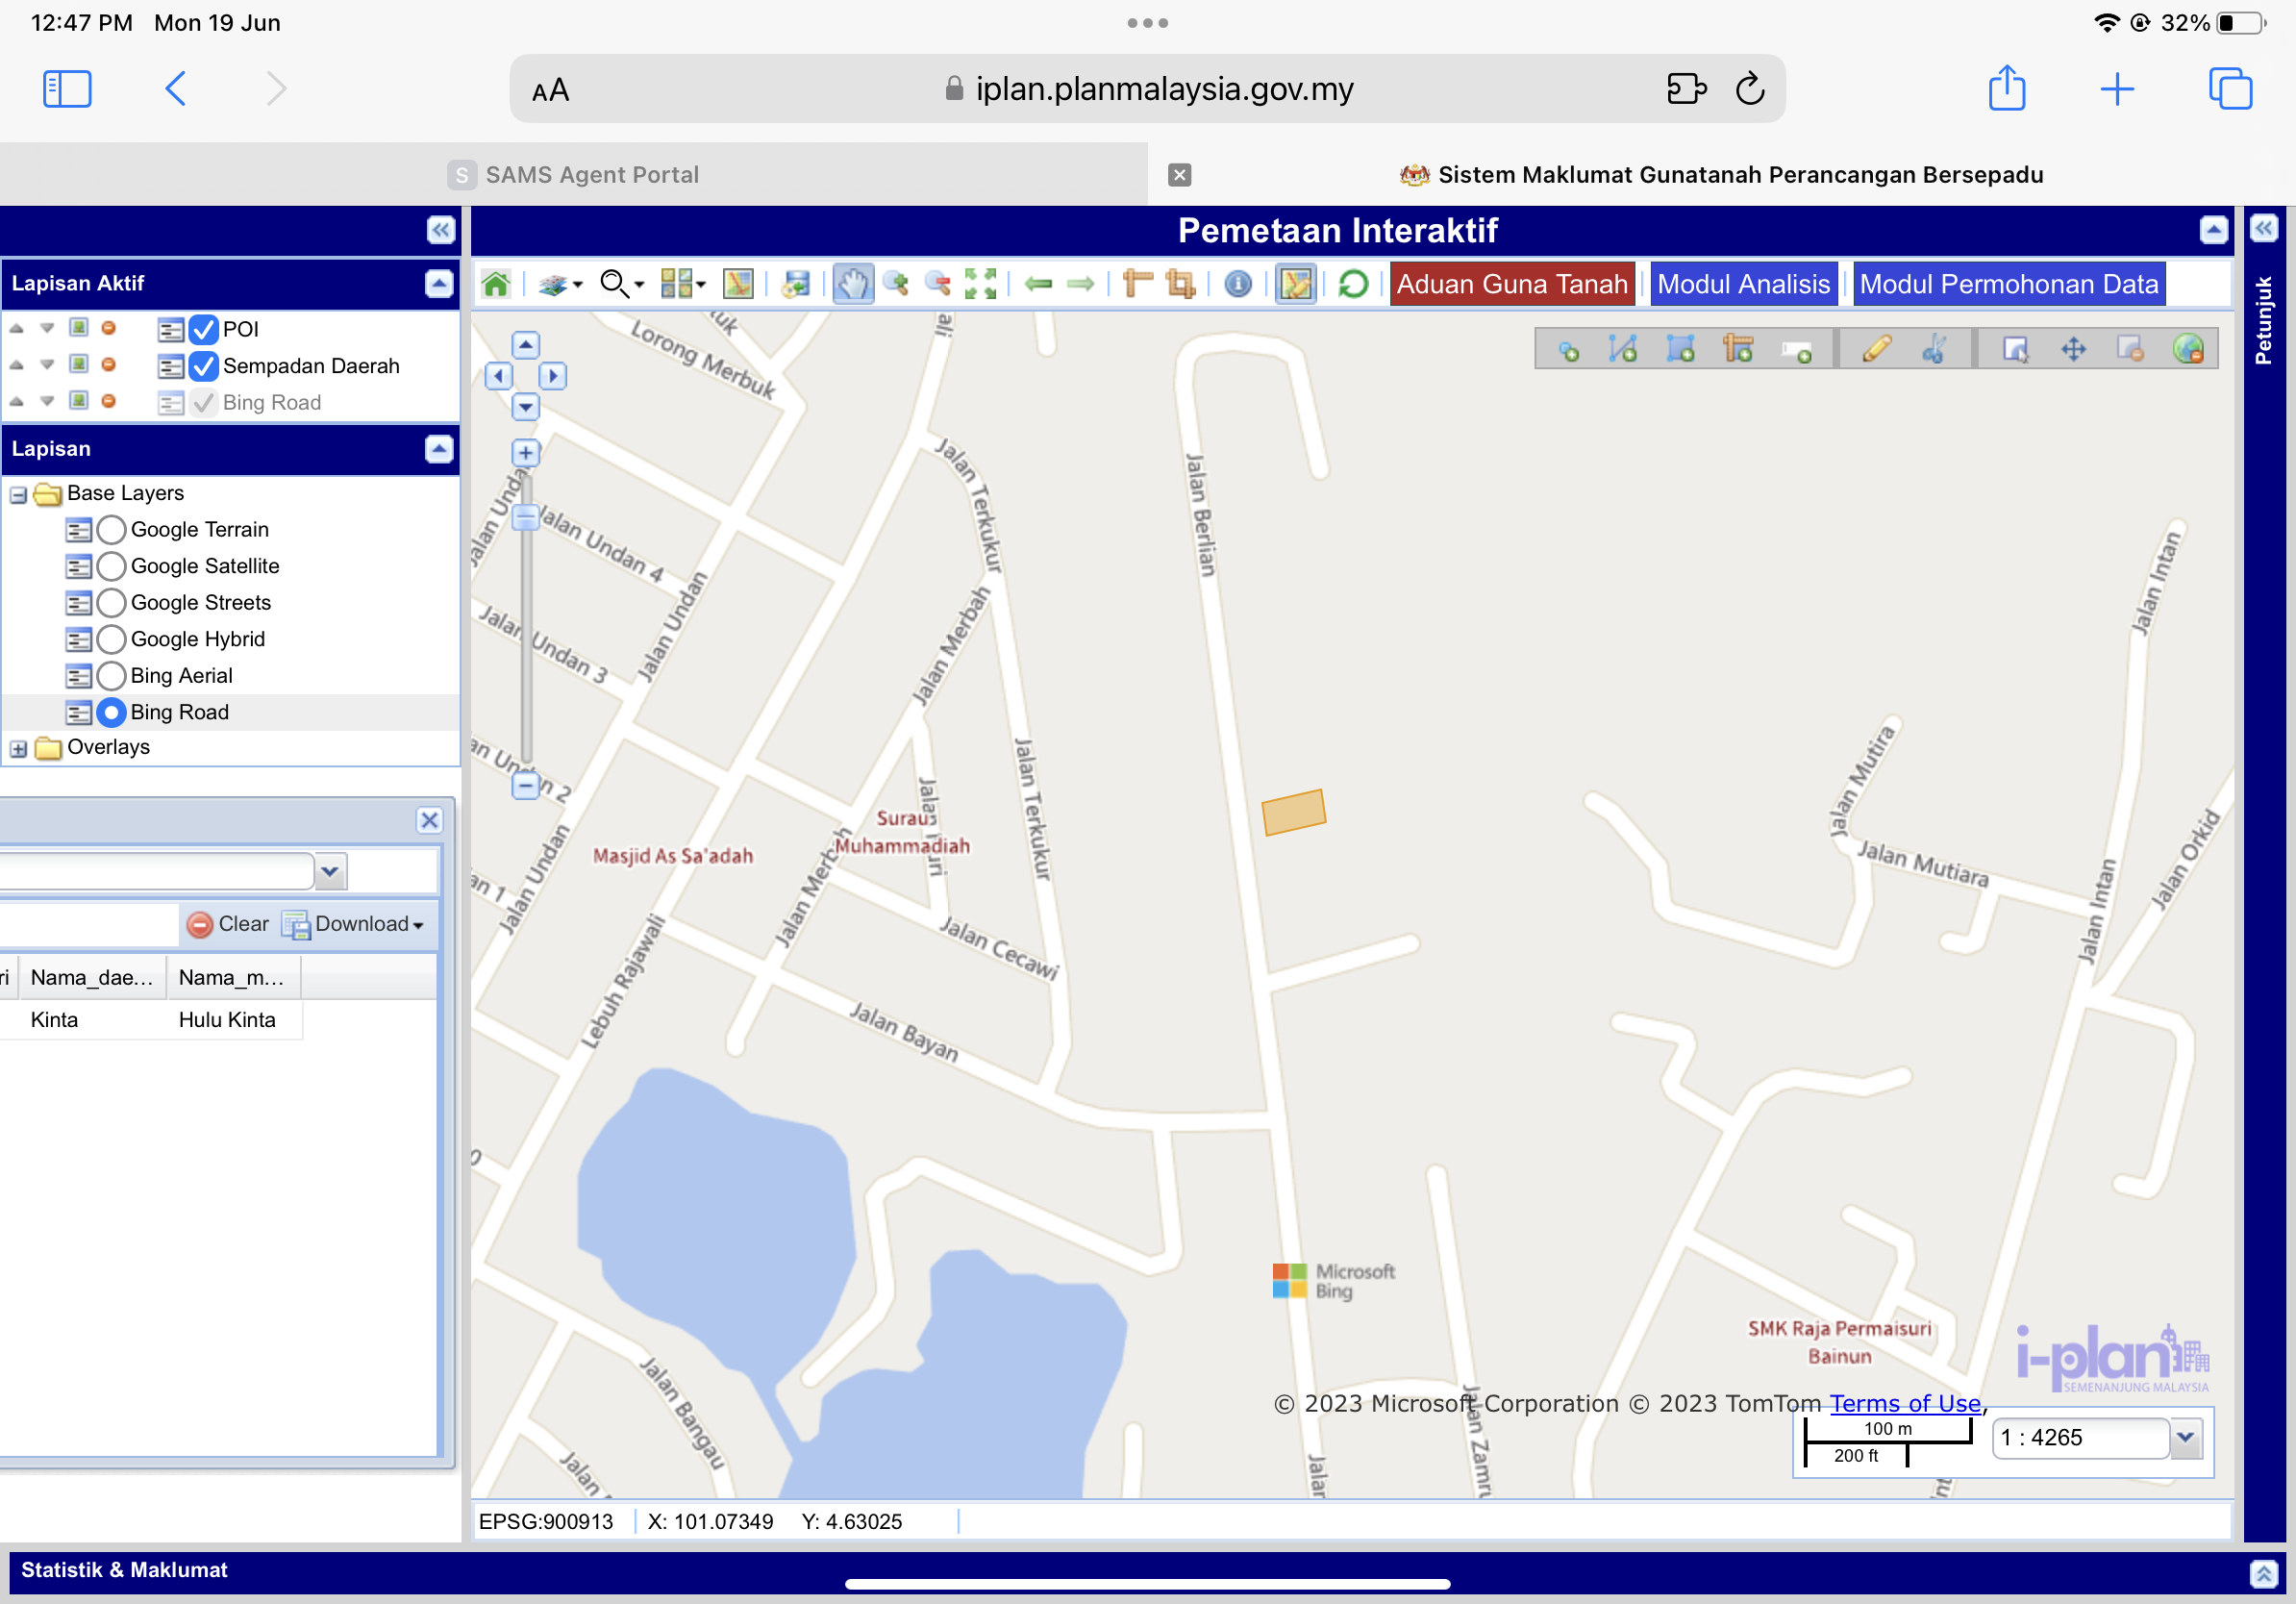
Task: Click the blue Info identify tool
Action: coord(1237,284)
